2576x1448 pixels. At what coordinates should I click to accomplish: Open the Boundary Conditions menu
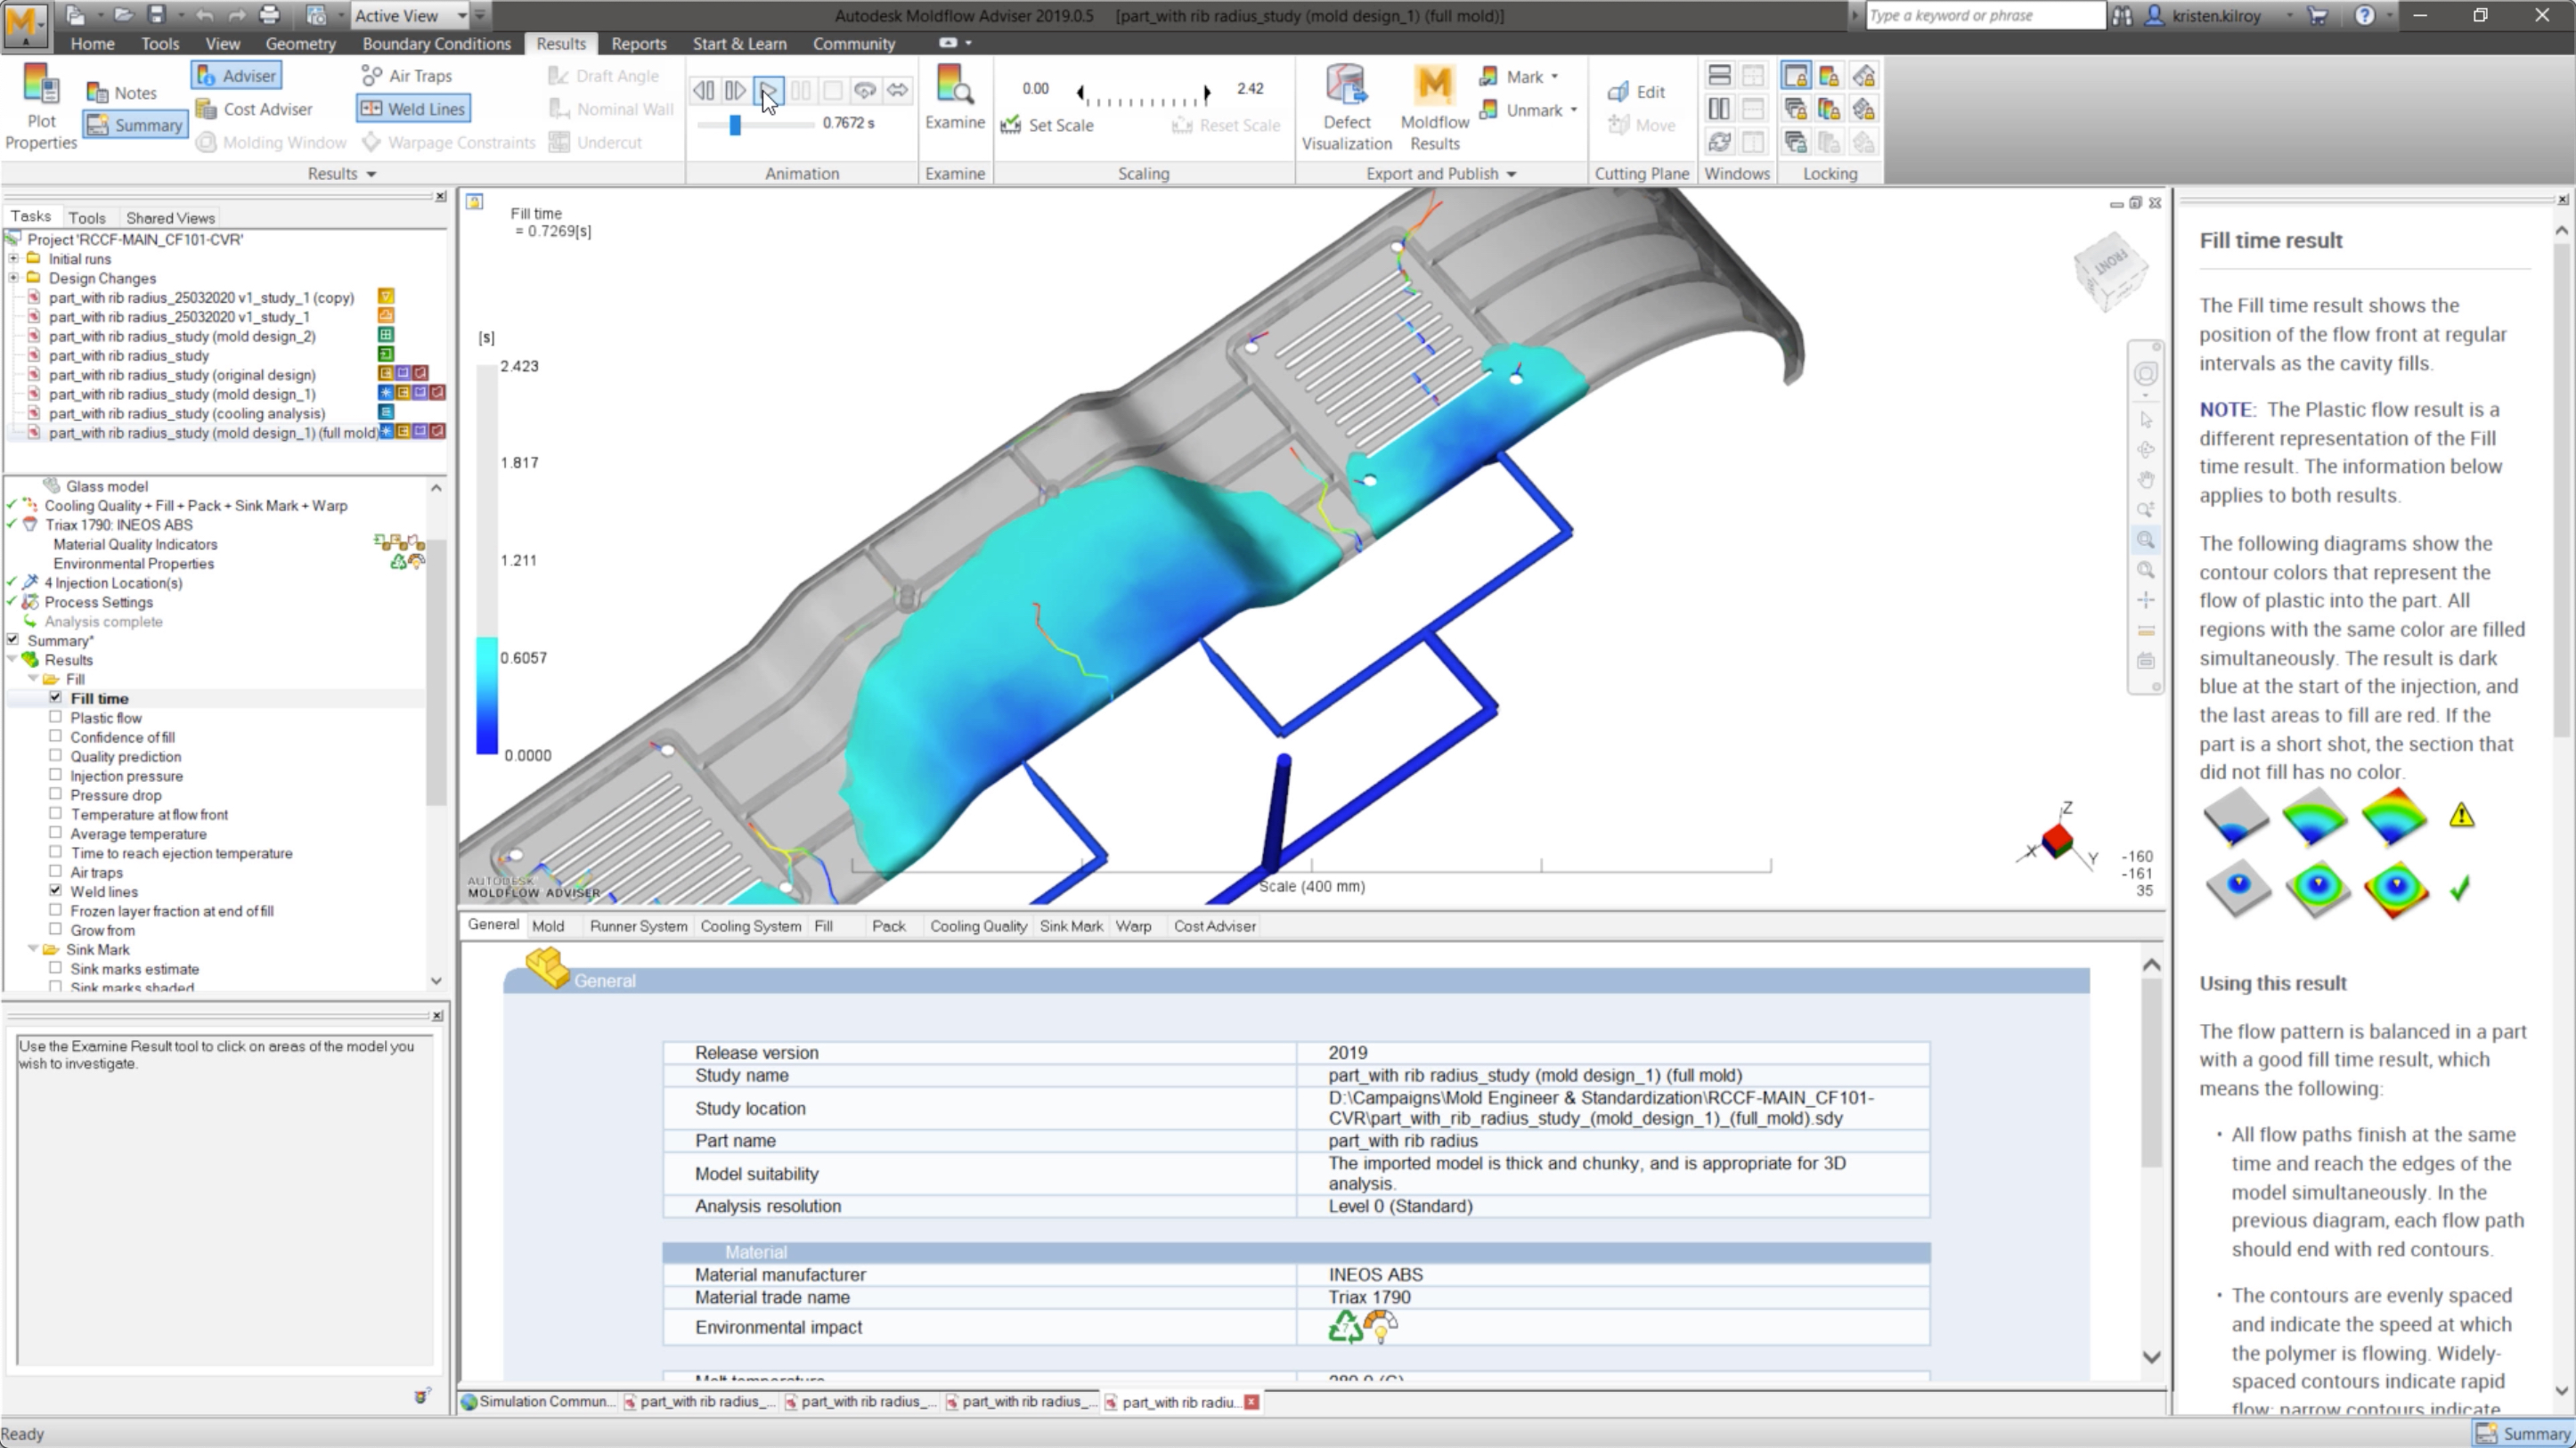pyautogui.click(x=436, y=43)
